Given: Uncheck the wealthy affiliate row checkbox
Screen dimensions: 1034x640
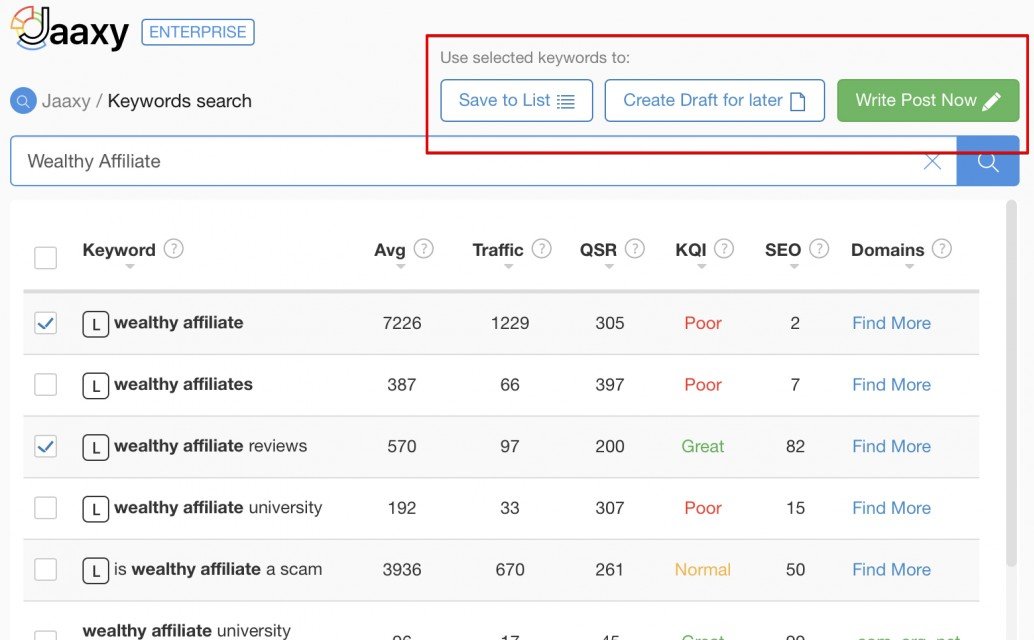Looking at the screenshot, I should 46,323.
